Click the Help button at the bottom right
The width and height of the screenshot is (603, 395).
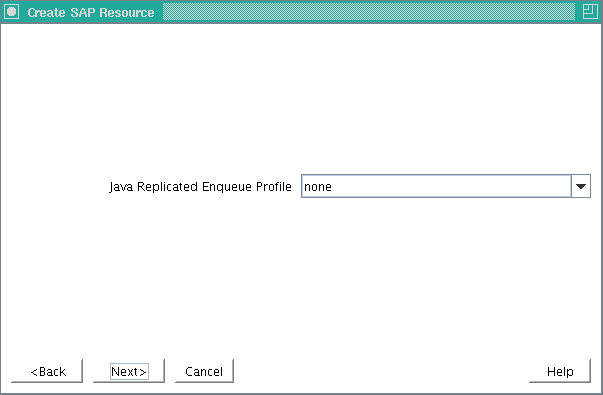560,371
